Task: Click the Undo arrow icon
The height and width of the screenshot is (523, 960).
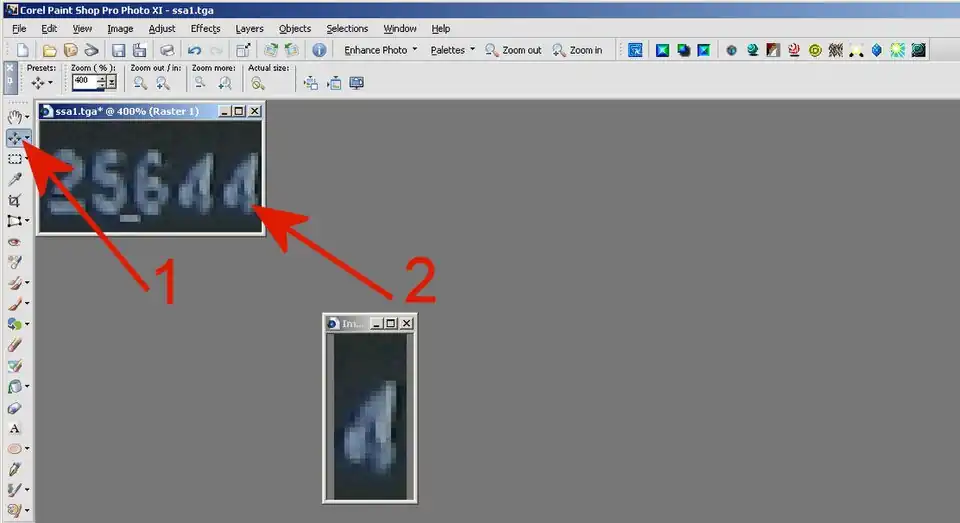Action: [194, 50]
